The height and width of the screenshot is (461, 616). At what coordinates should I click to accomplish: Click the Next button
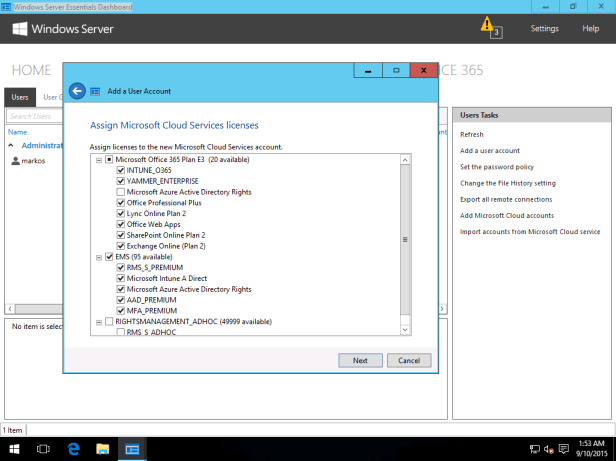(x=360, y=360)
